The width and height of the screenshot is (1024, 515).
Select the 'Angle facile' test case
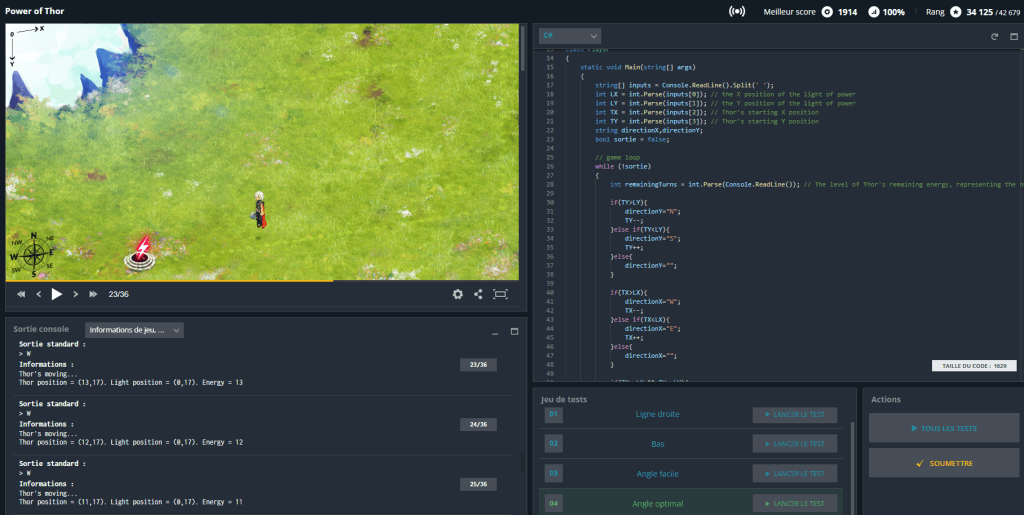pos(657,474)
